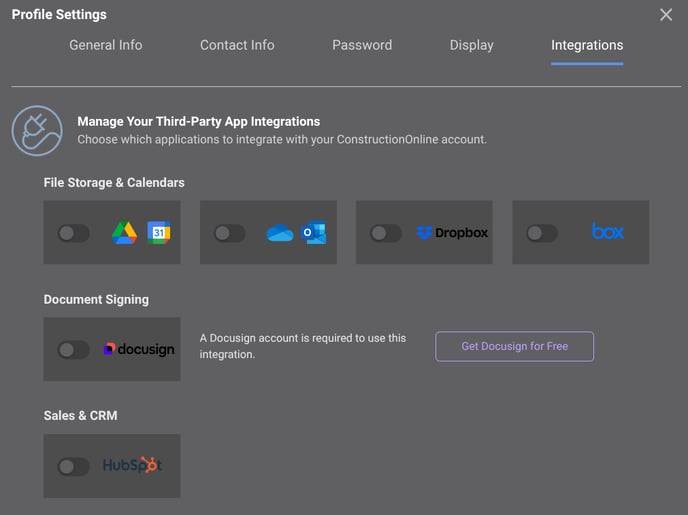Click the Dropbox logo
Image resolution: width=688 pixels, height=515 pixels.
(452, 233)
